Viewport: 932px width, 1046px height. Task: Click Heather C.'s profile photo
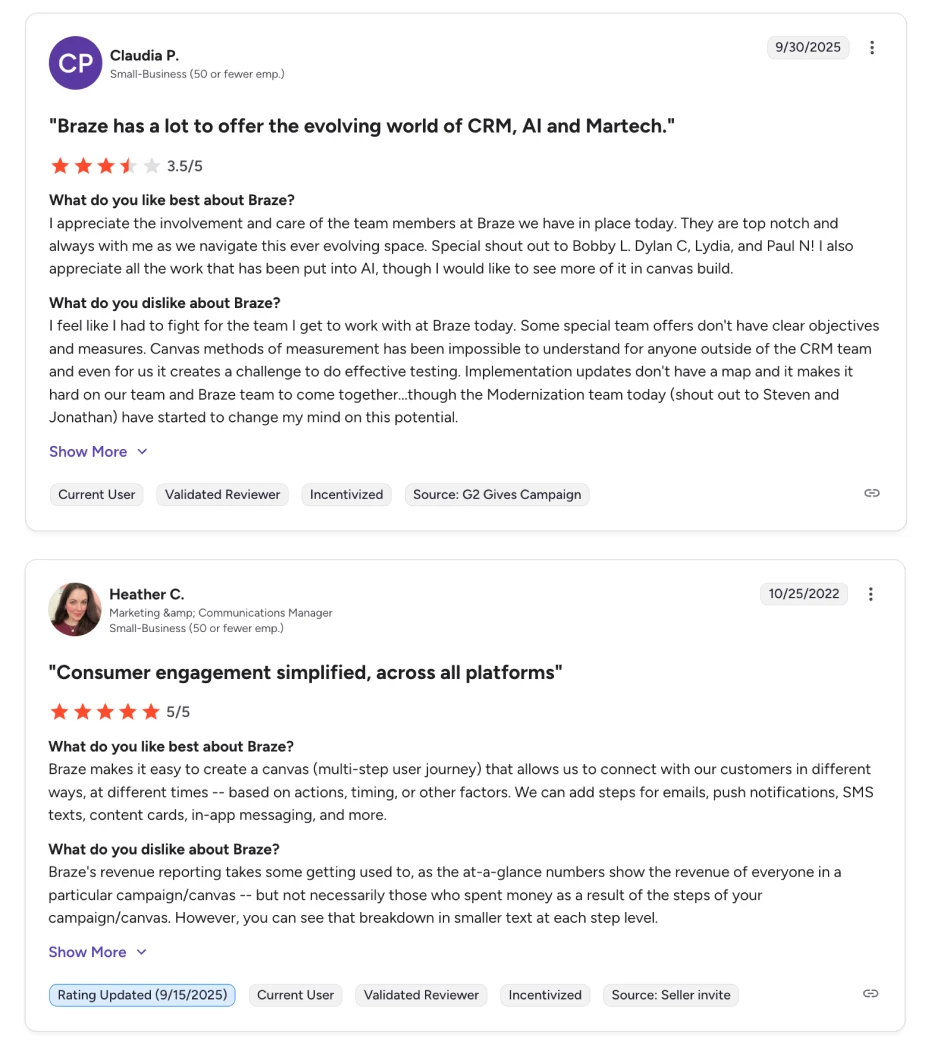click(75, 609)
